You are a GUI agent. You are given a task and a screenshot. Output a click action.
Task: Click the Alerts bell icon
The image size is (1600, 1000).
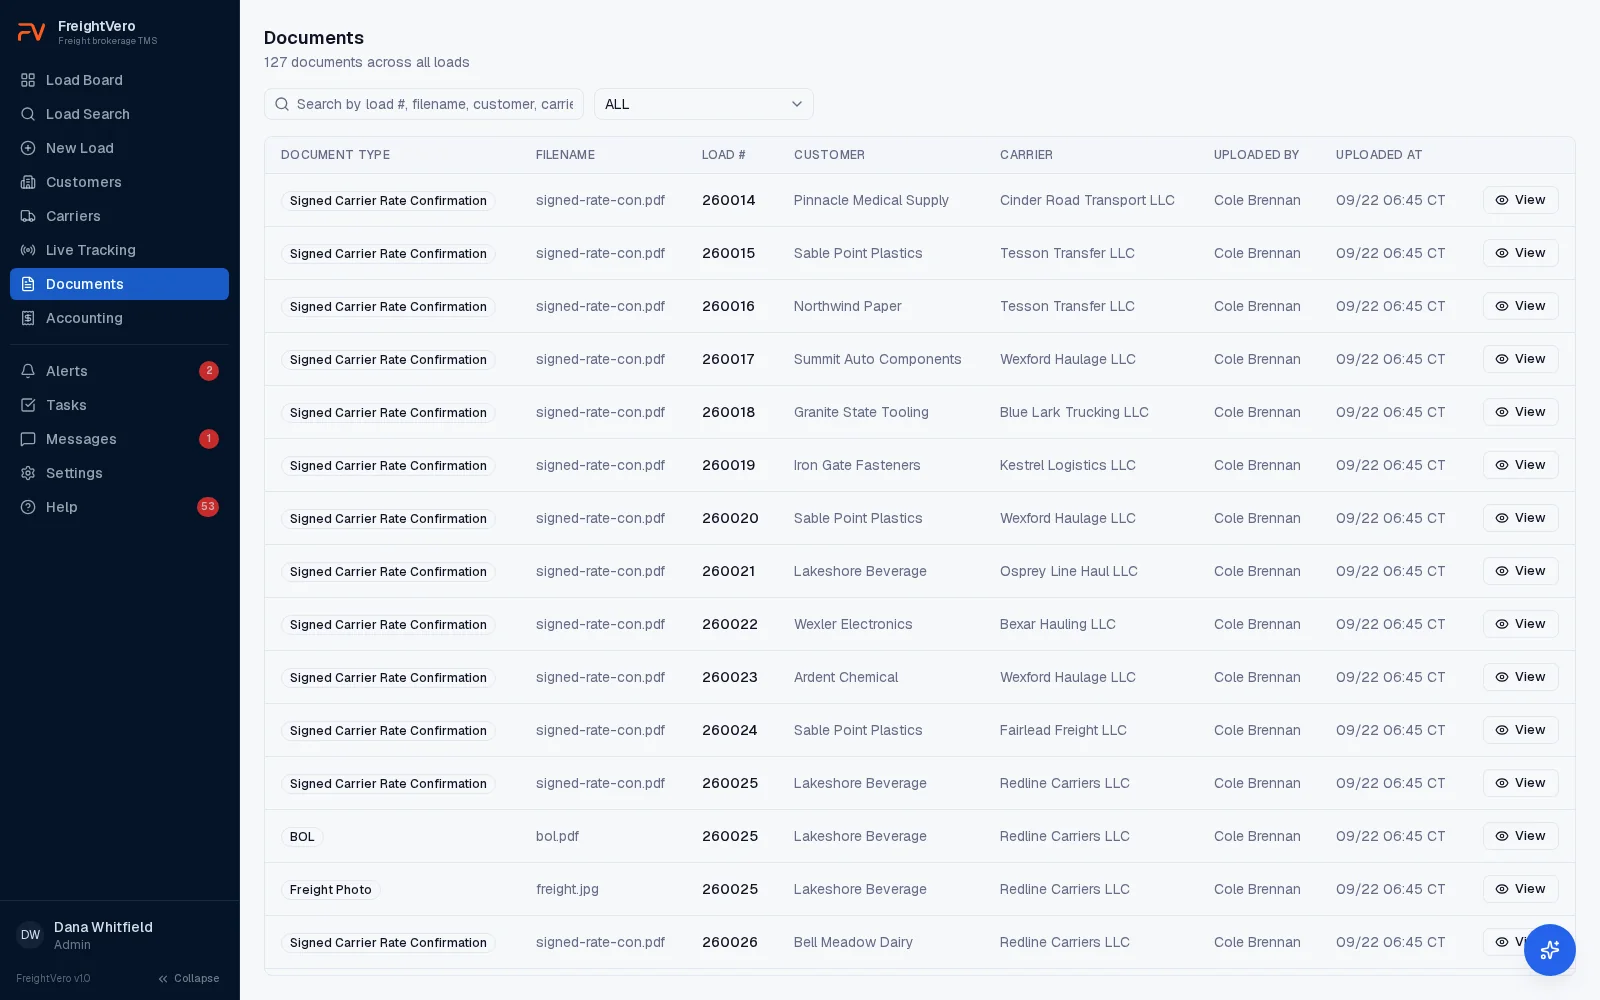[x=28, y=371]
